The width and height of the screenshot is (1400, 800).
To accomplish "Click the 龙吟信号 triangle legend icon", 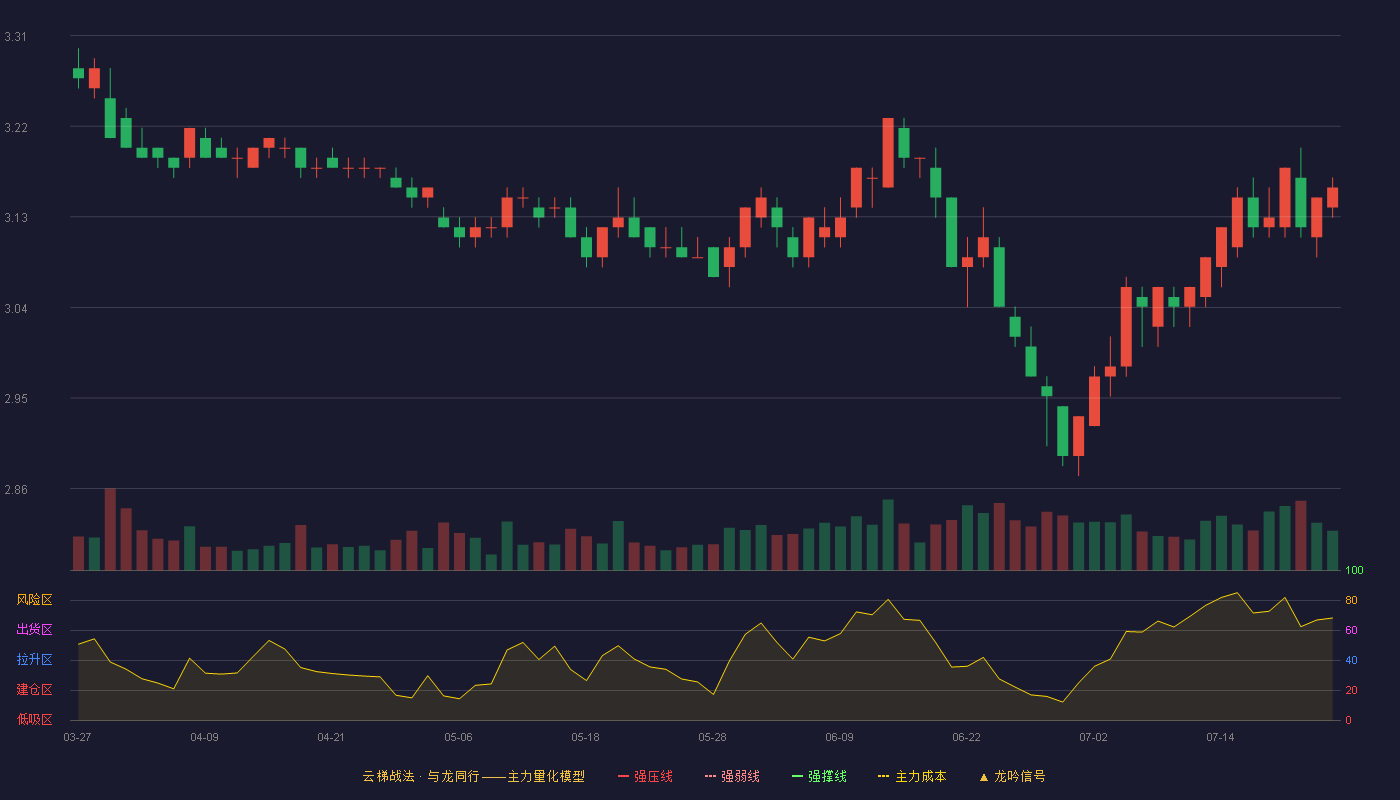I will pyautogui.click(x=984, y=777).
